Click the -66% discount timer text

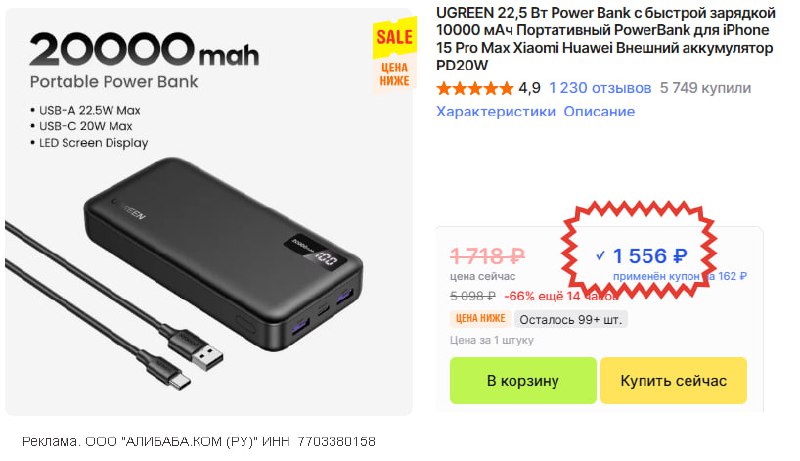point(560,296)
